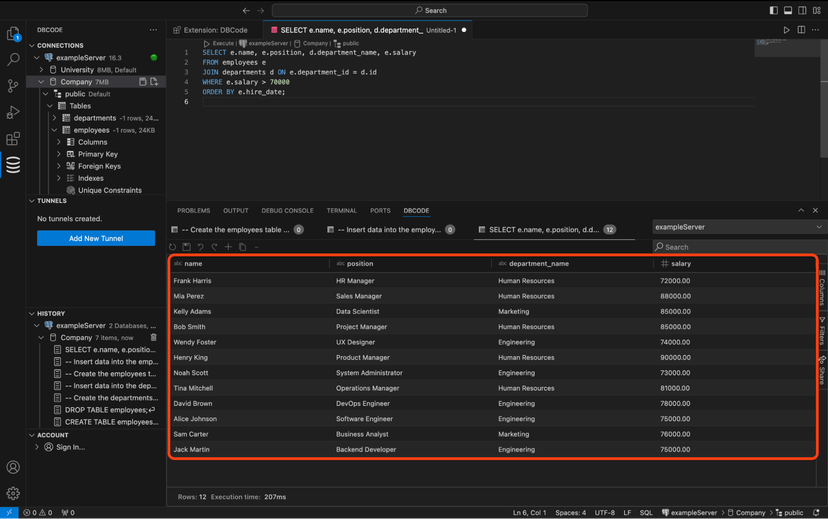Run the query with editor play icon
The height and width of the screenshot is (519, 828).
pyautogui.click(x=786, y=30)
